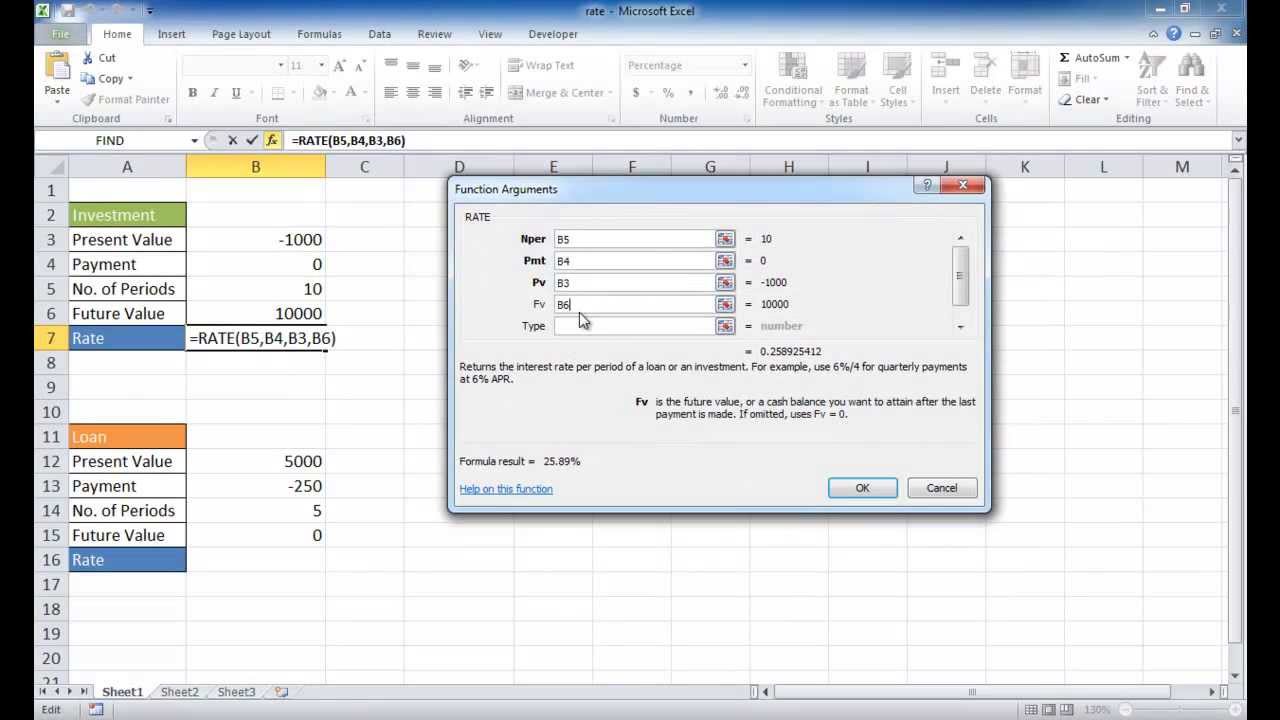Image resolution: width=1280 pixels, height=720 pixels.
Task: Open the Number Format dropdown showing Percentage
Action: pyautogui.click(x=744, y=66)
